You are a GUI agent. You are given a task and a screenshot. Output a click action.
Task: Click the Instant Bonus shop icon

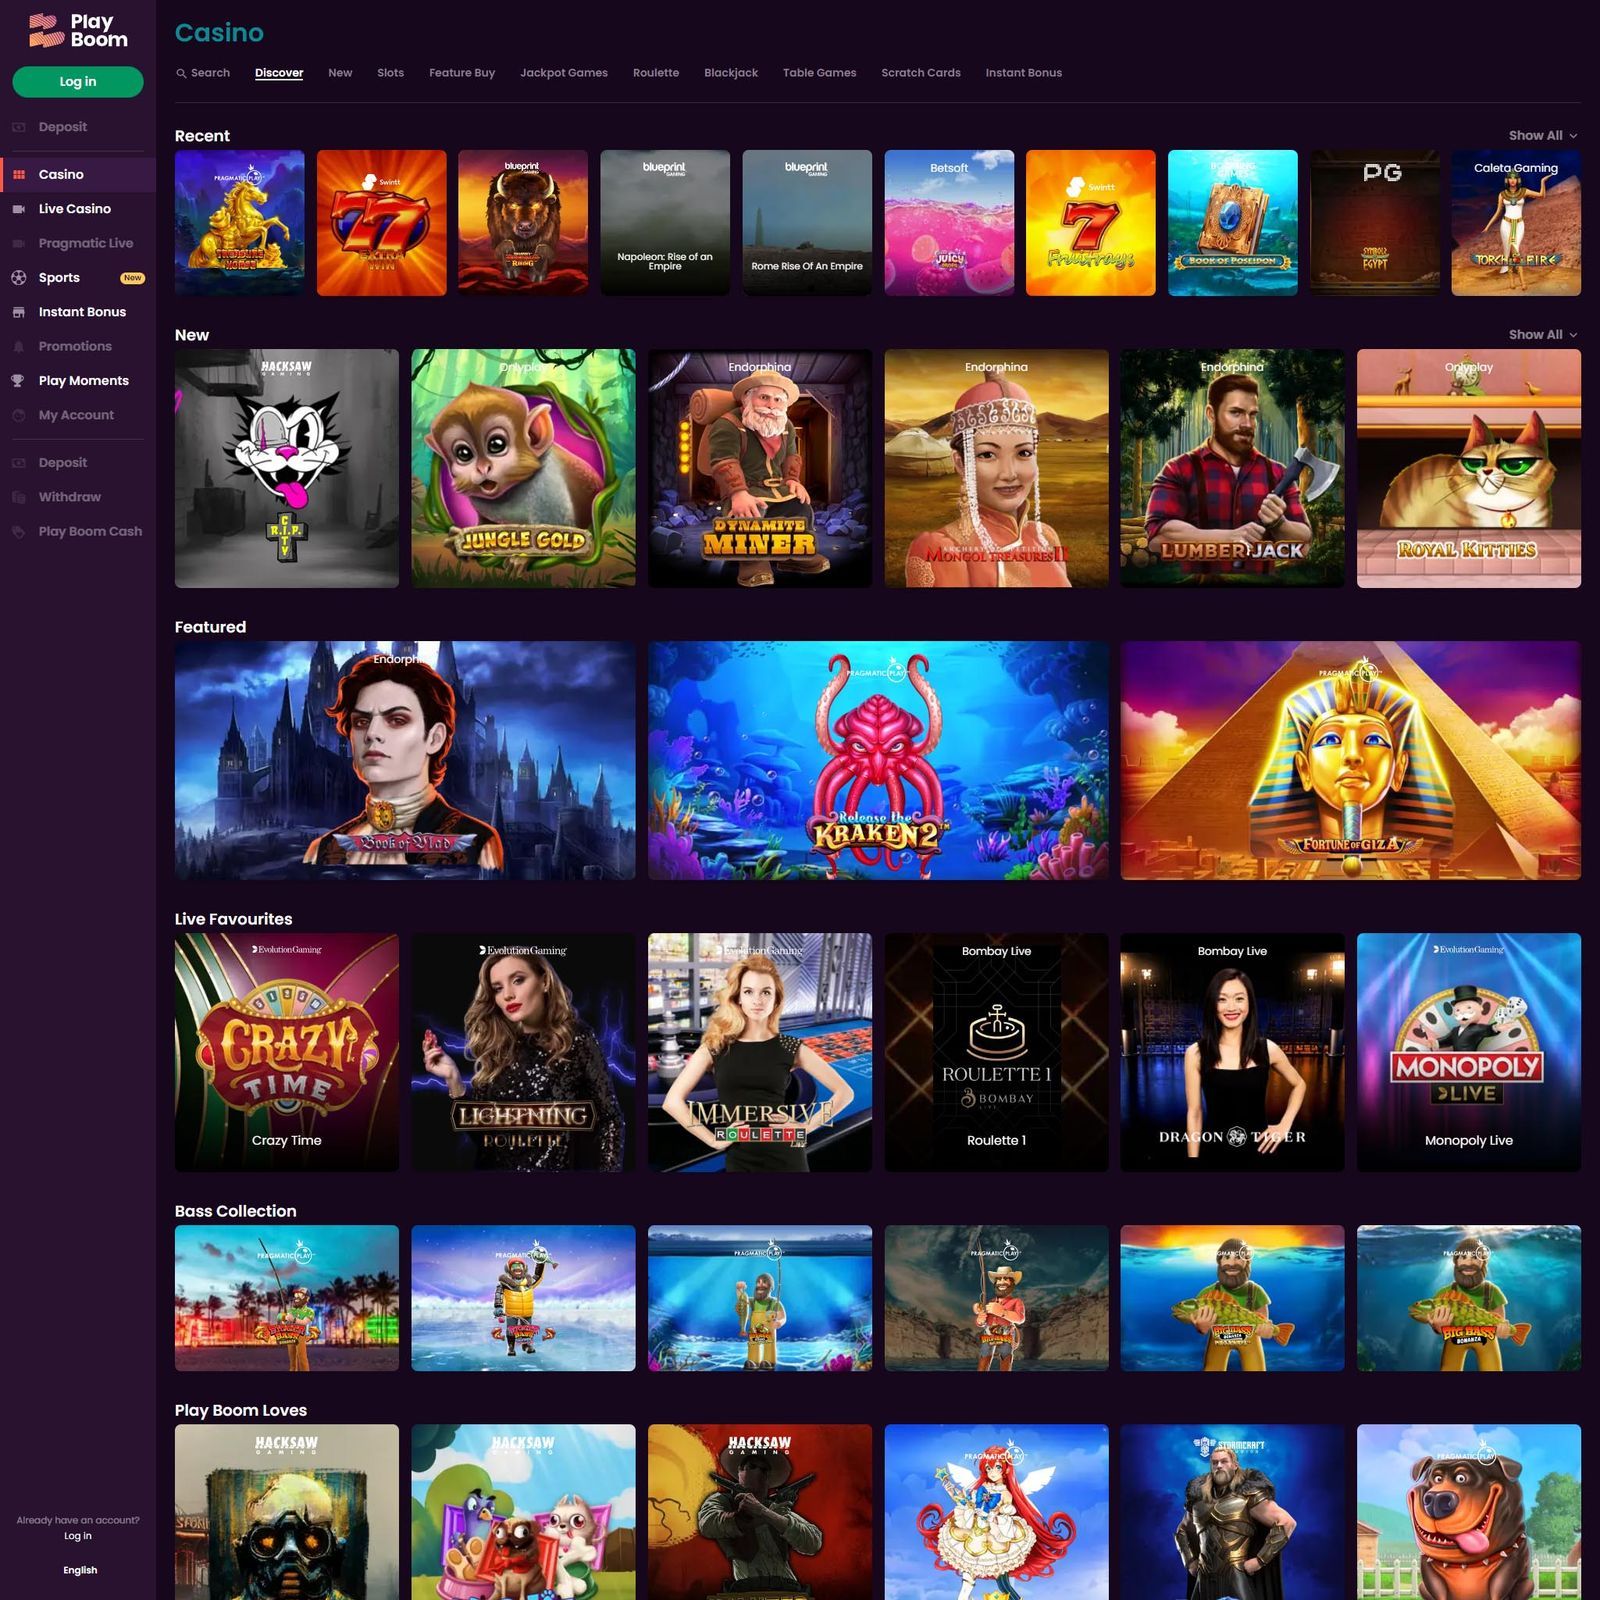pyautogui.click(x=19, y=312)
